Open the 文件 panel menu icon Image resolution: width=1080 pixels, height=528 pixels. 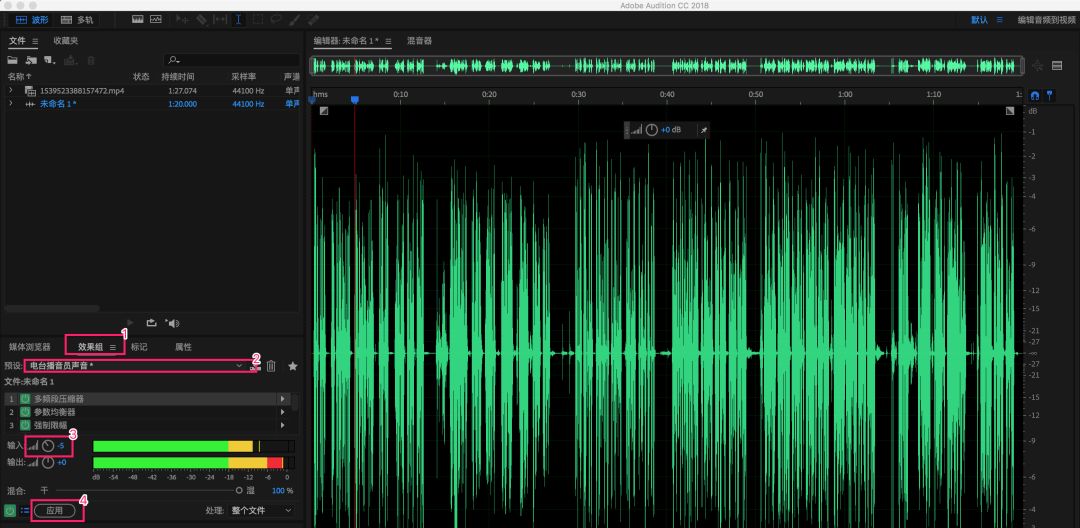point(36,41)
